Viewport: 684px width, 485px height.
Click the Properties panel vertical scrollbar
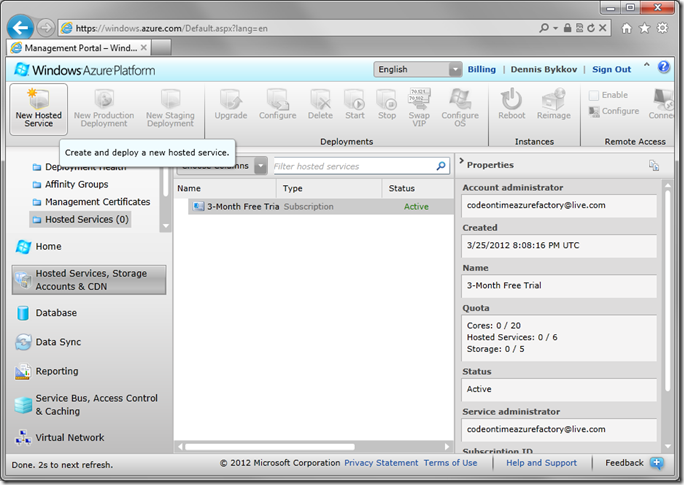[x=667, y=290]
